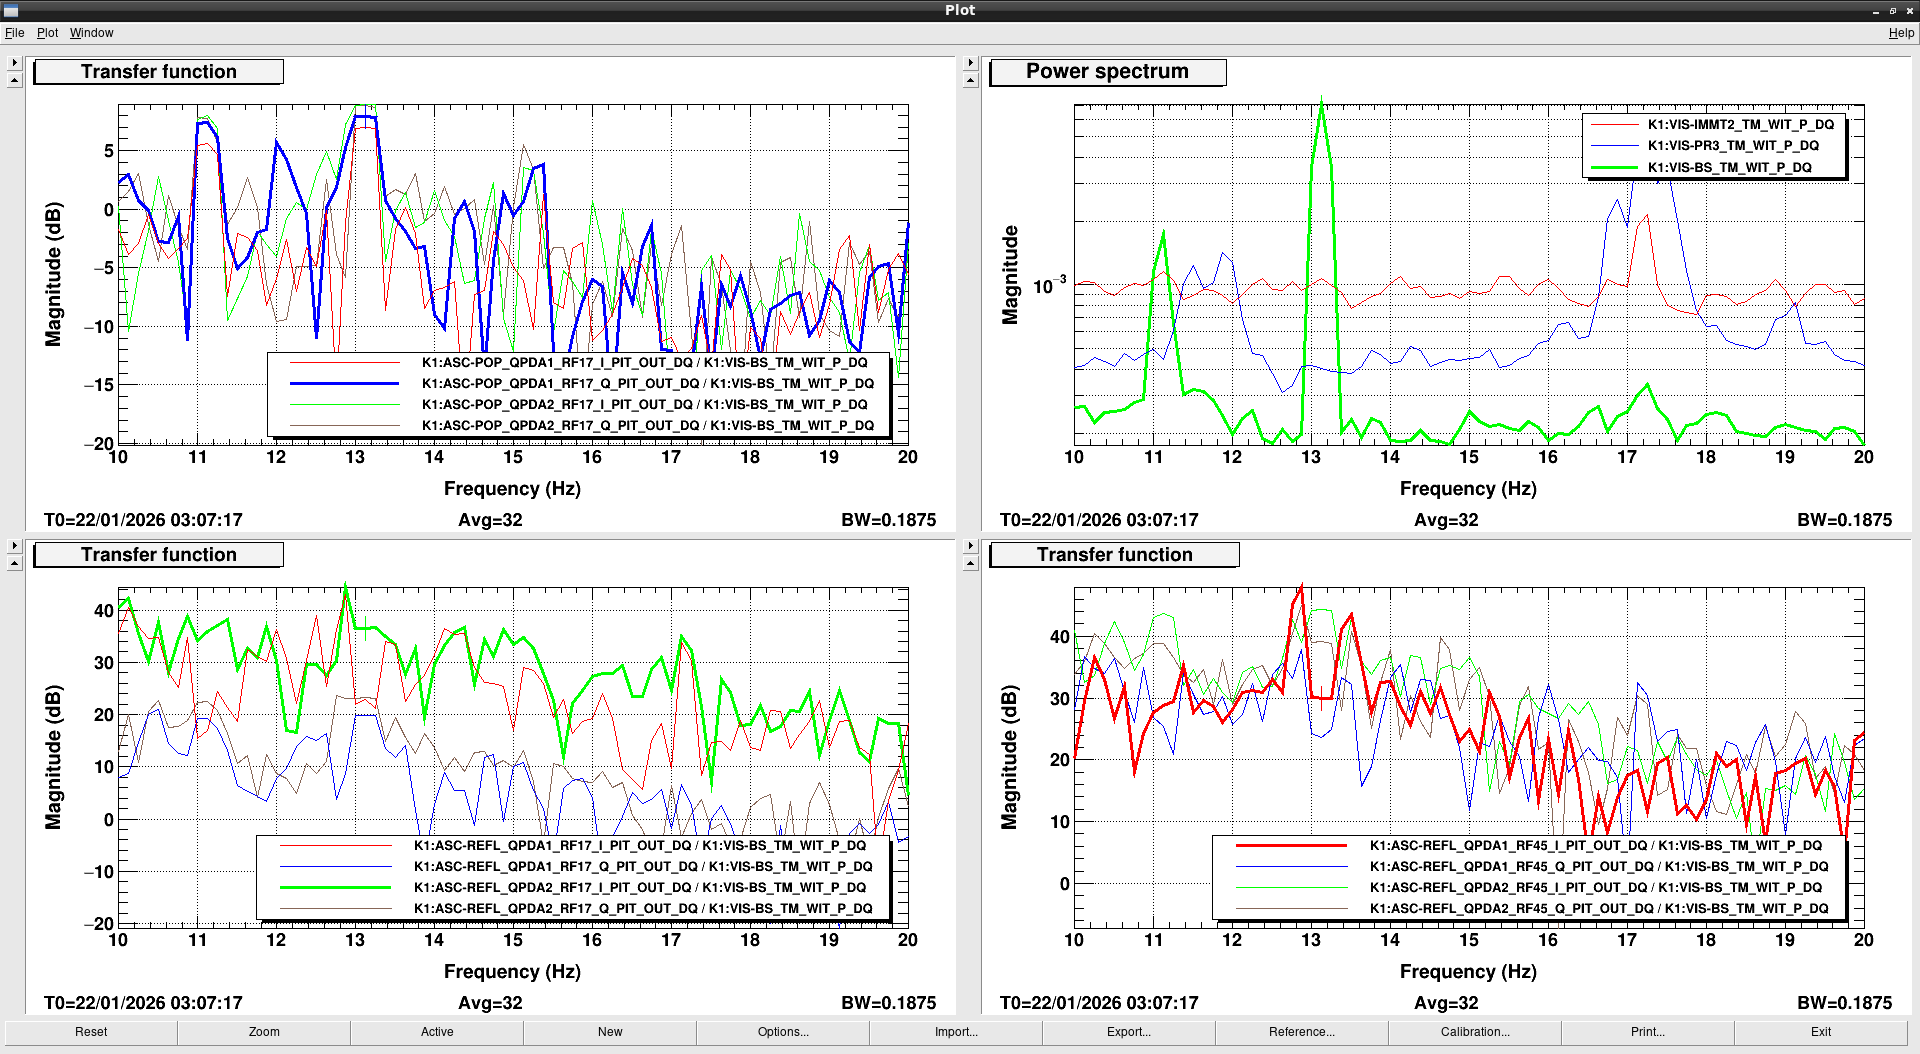The width and height of the screenshot is (1920, 1054).
Task: Select the Power spectrum title box
Action: click(1107, 72)
